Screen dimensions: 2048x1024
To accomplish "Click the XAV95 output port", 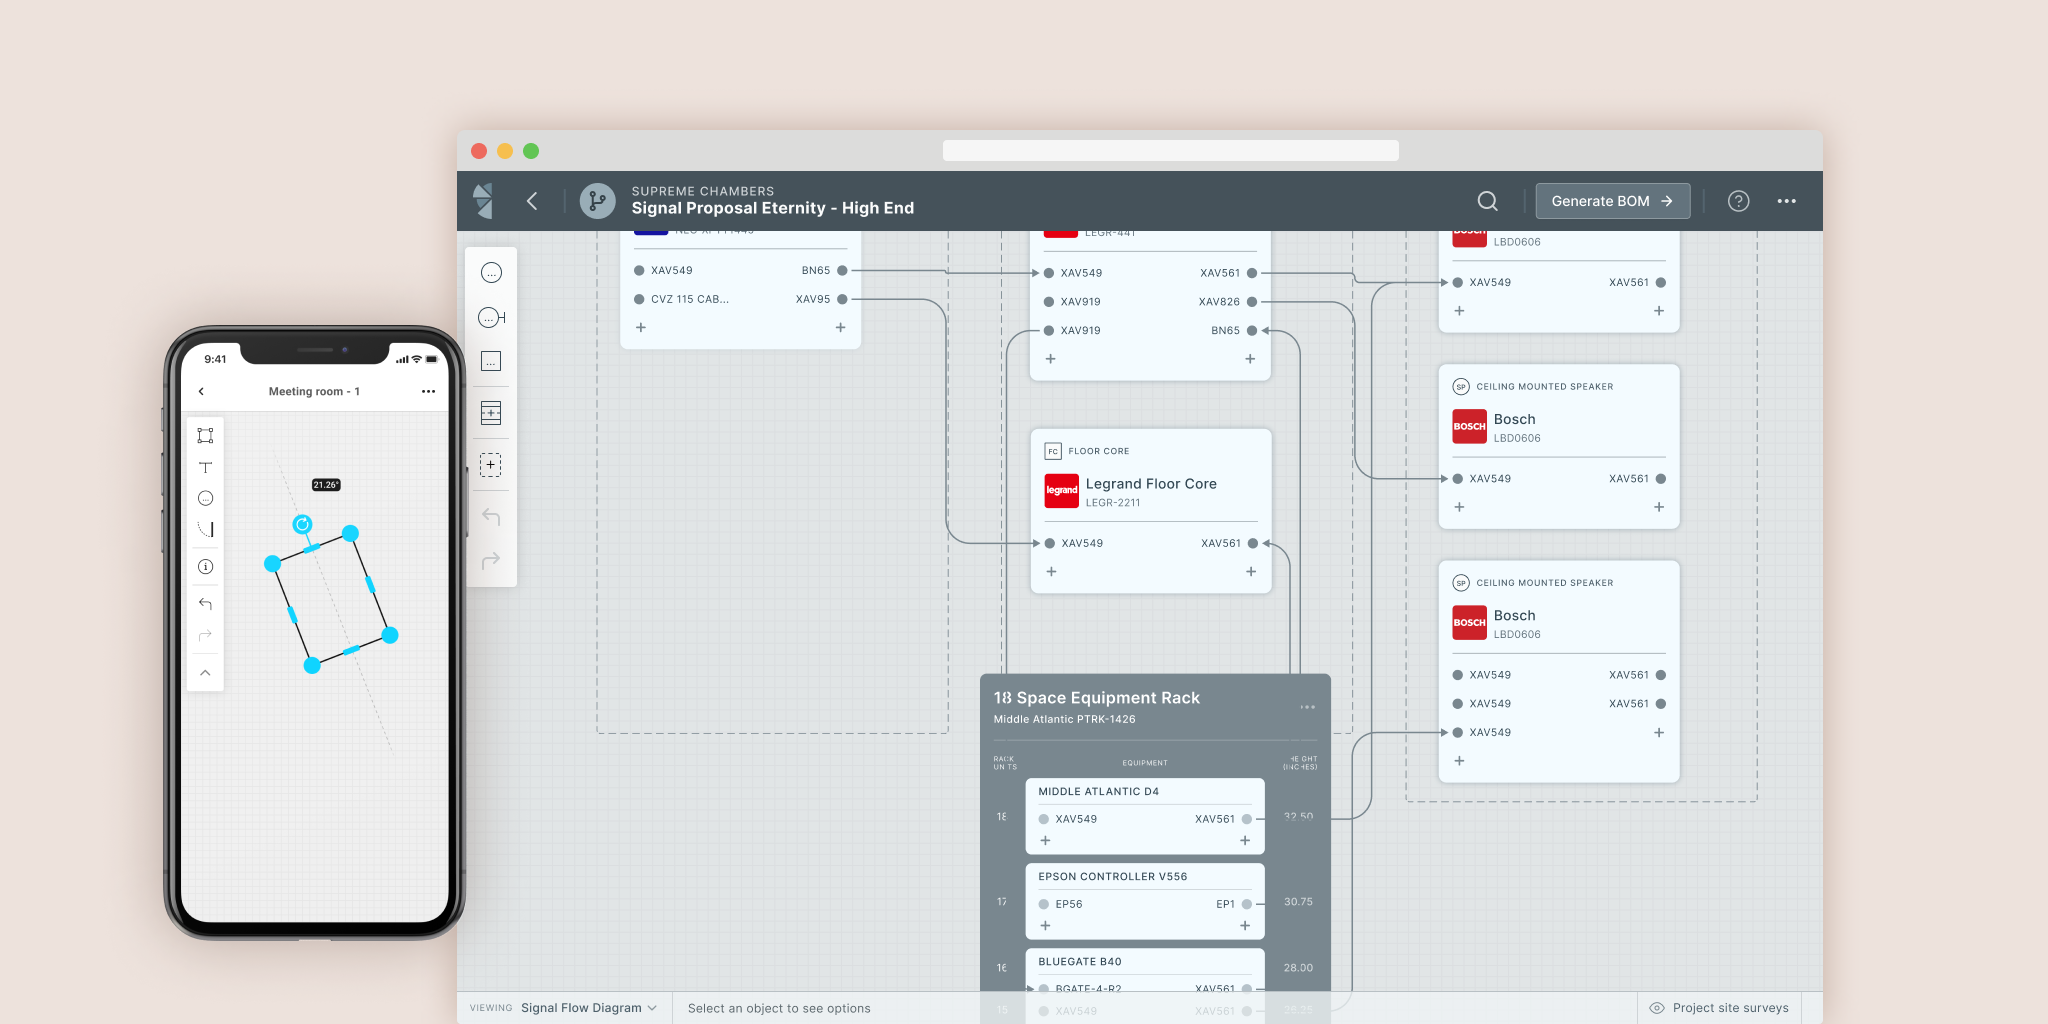I will pyautogui.click(x=842, y=299).
